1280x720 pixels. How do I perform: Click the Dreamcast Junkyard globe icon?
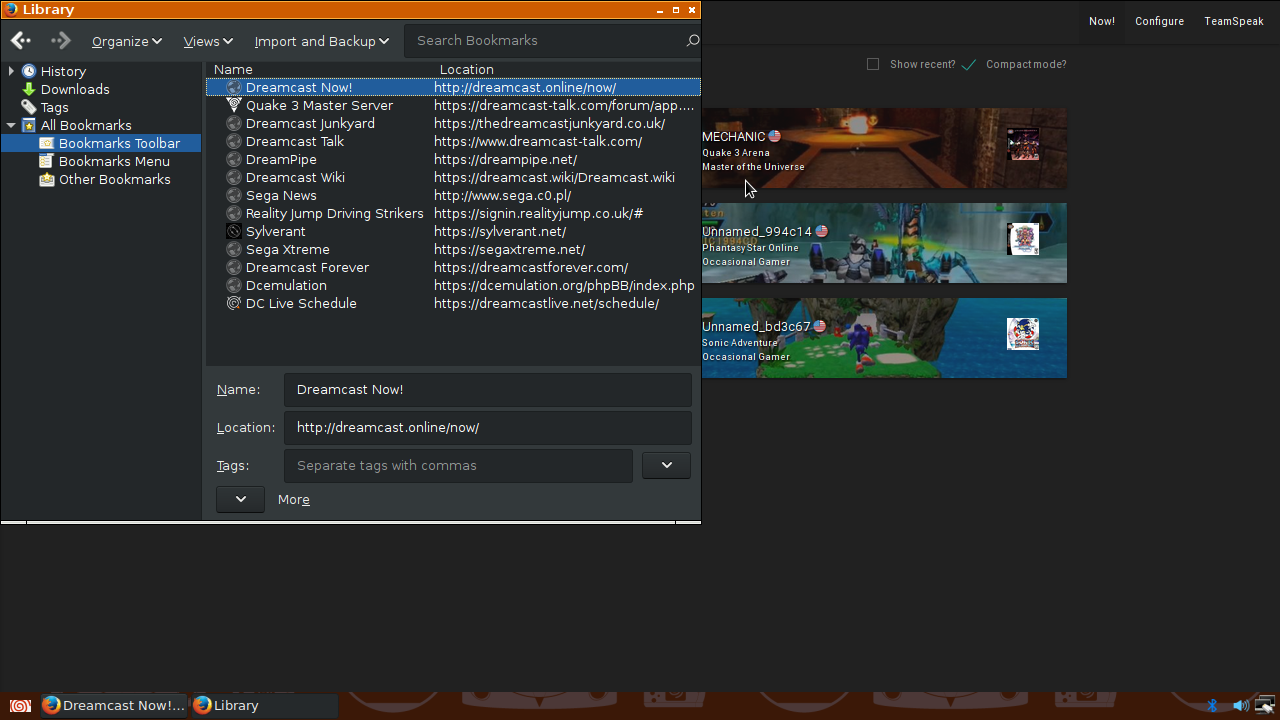[x=234, y=123]
